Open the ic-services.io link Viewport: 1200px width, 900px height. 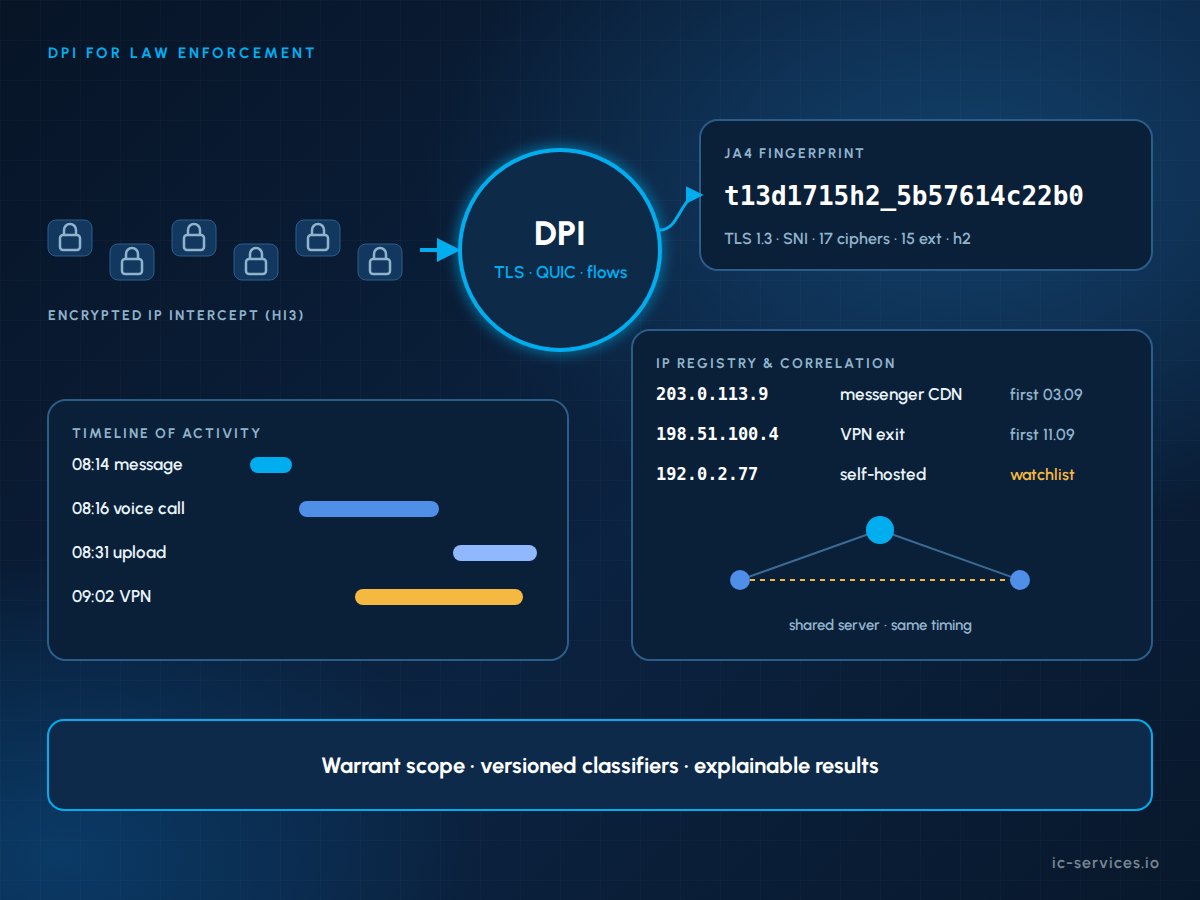1107,862
